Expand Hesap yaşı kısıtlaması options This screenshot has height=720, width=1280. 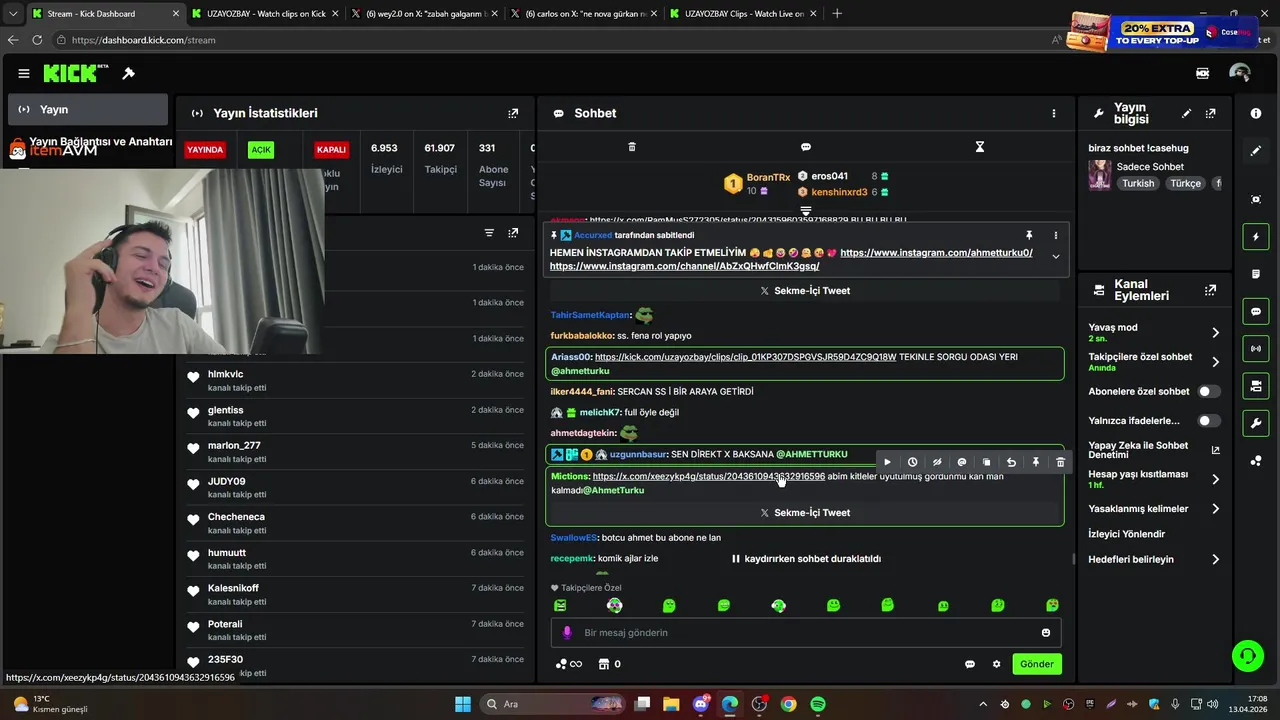coord(1215,479)
